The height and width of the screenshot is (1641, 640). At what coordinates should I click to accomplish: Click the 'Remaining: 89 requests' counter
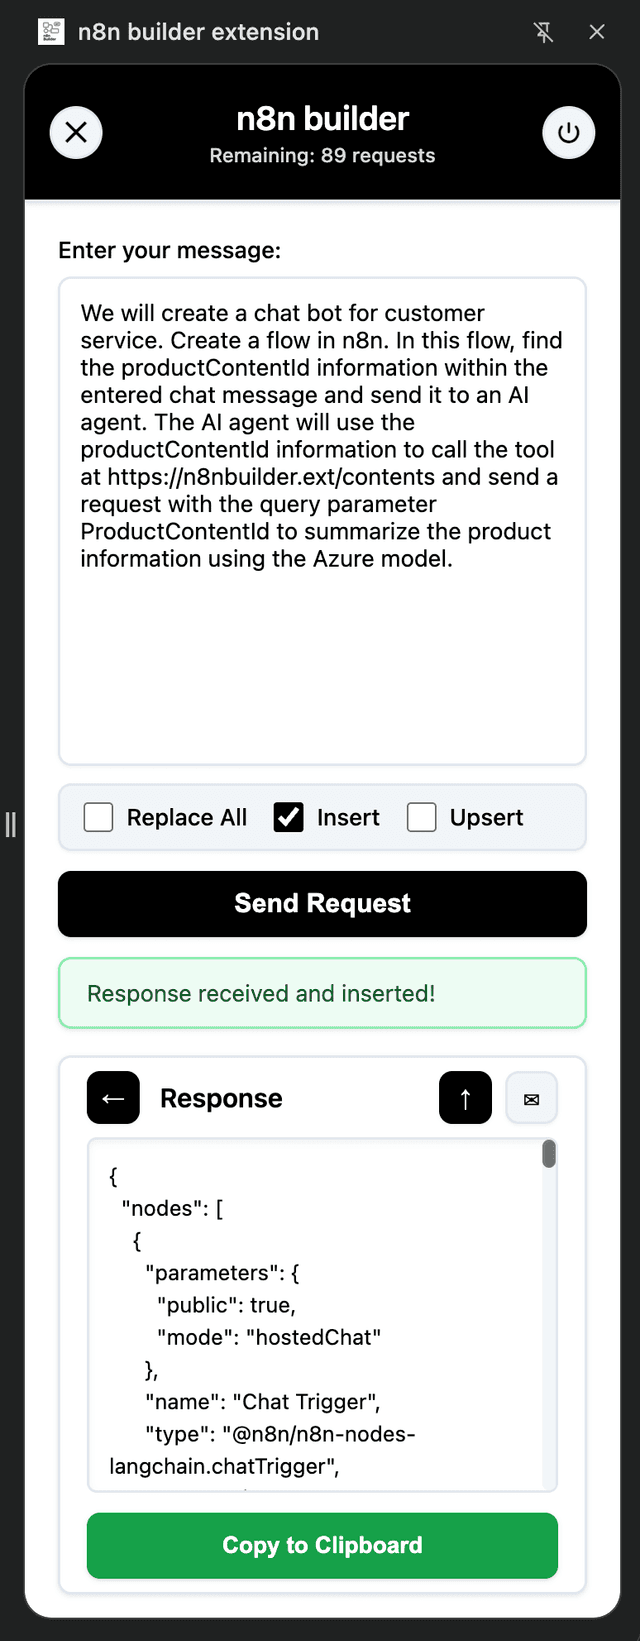point(321,155)
